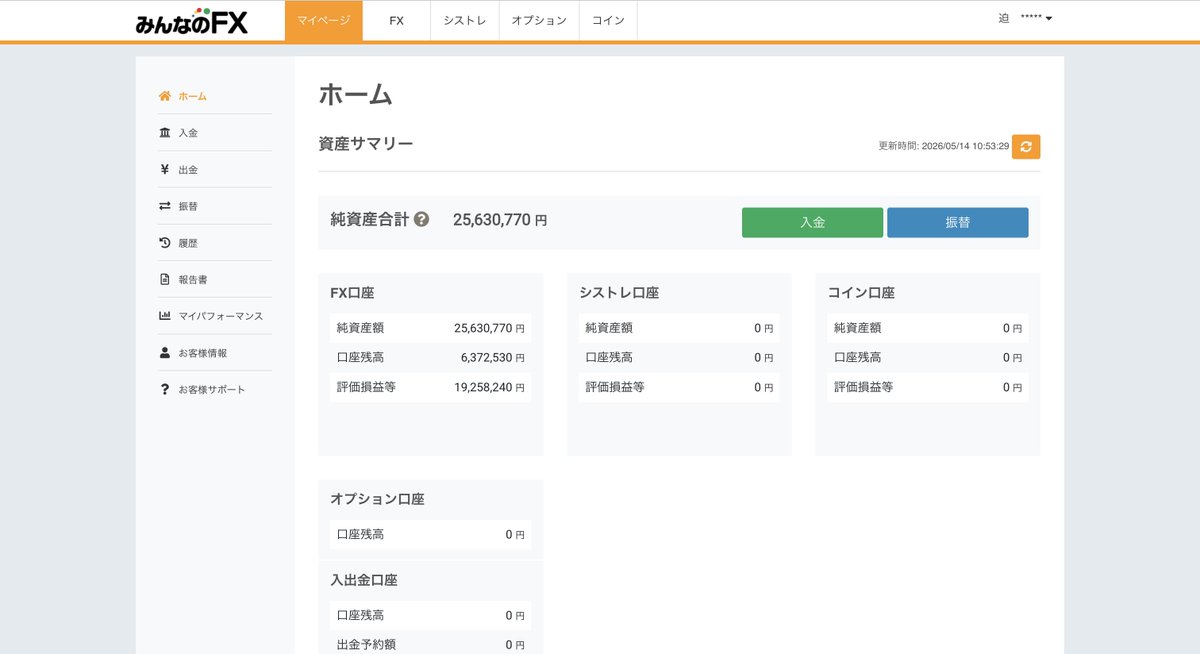Viewport: 1200px width, 654px height.
Task: Select the マイページ tab
Action: [x=324, y=21]
